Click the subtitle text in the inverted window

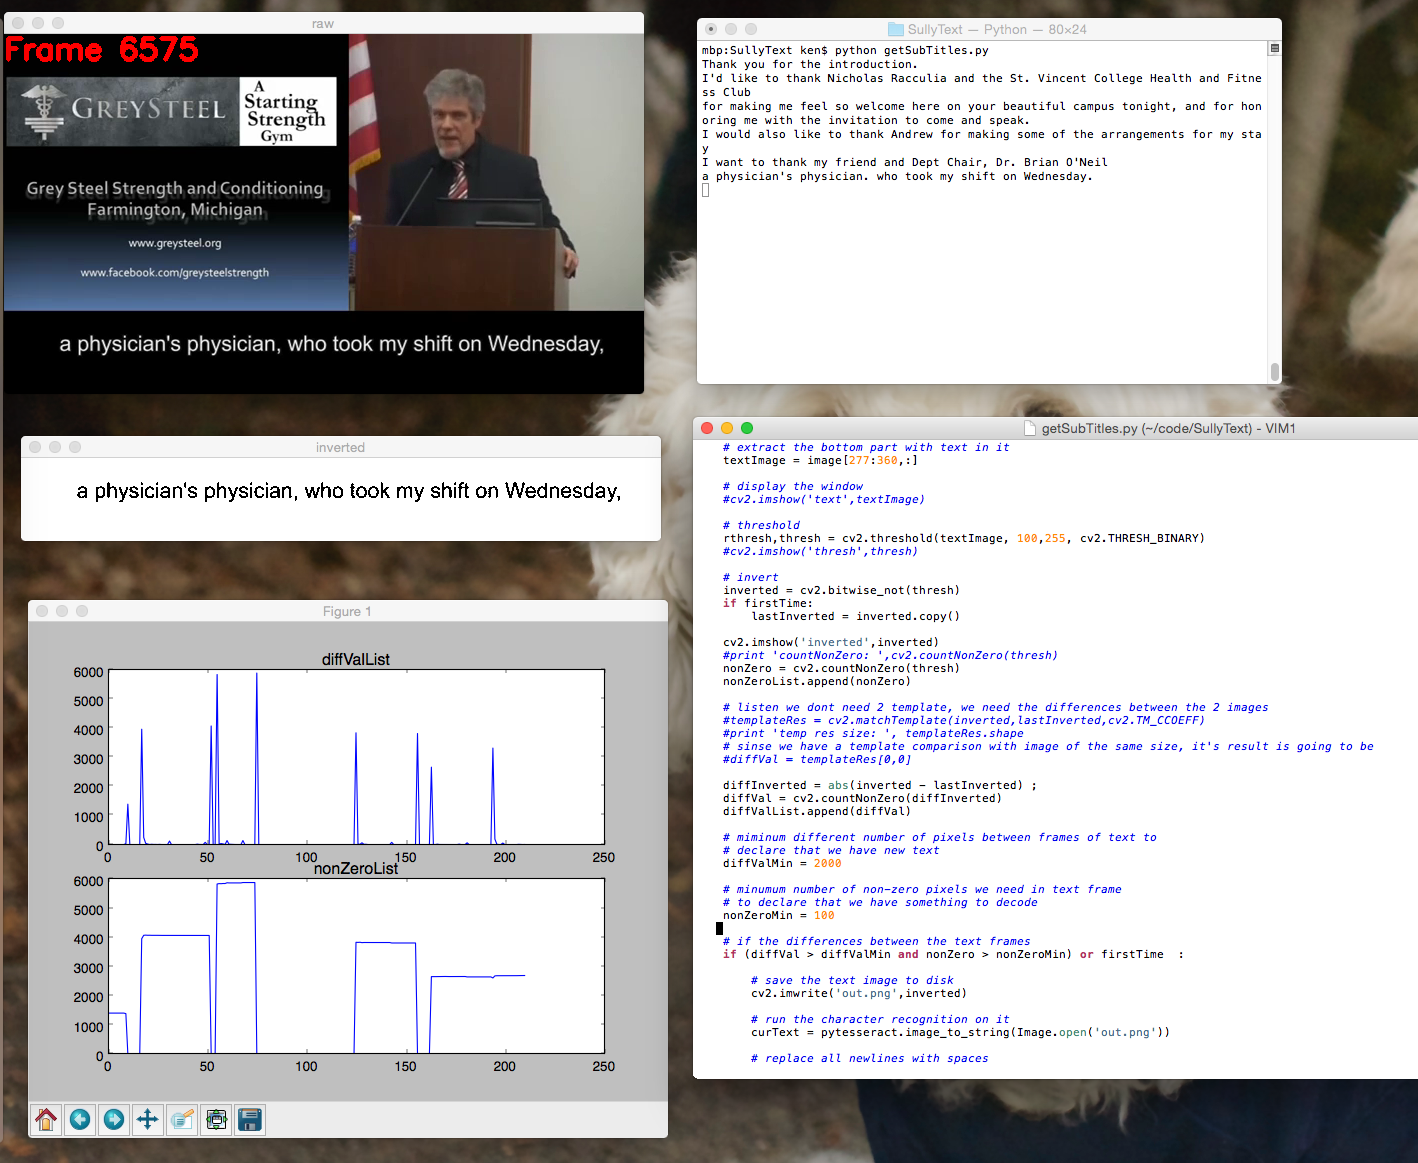click(x=349, y=491)
